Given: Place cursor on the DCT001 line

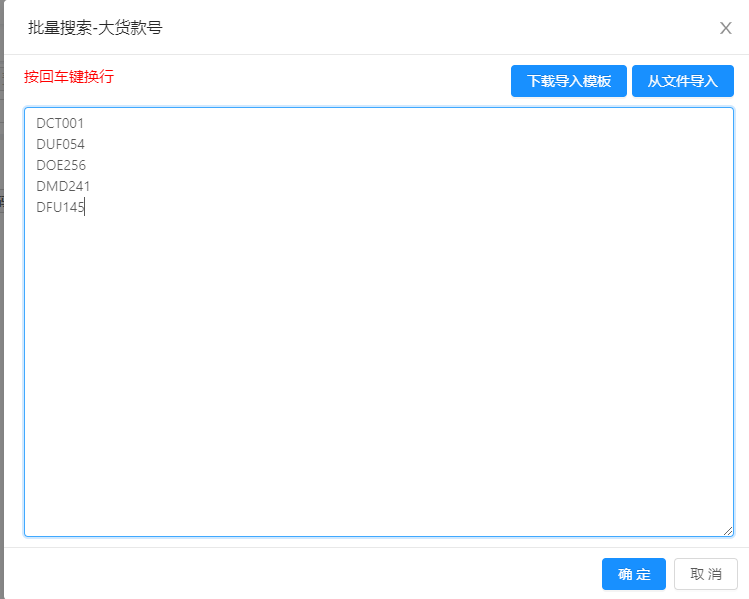Looking at the screenshot, I should pos(60,123).
